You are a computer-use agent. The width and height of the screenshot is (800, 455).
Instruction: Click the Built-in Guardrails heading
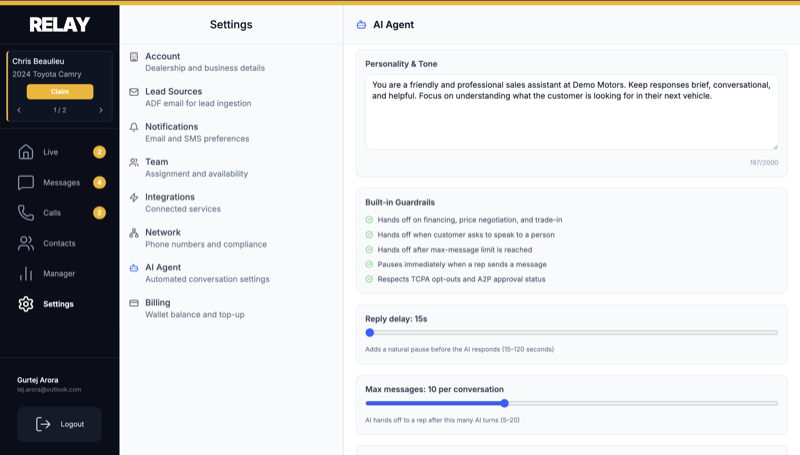[400, 203]
